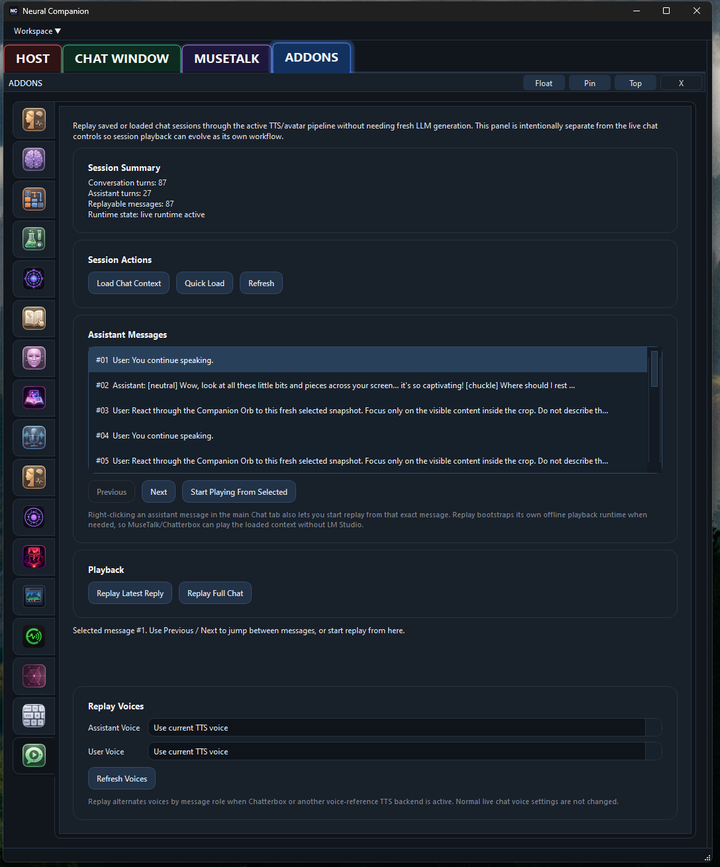Open the open-book addon icon
Image resolution: width=720 pixels, height=867 pixels.
[x=34, y=318]
